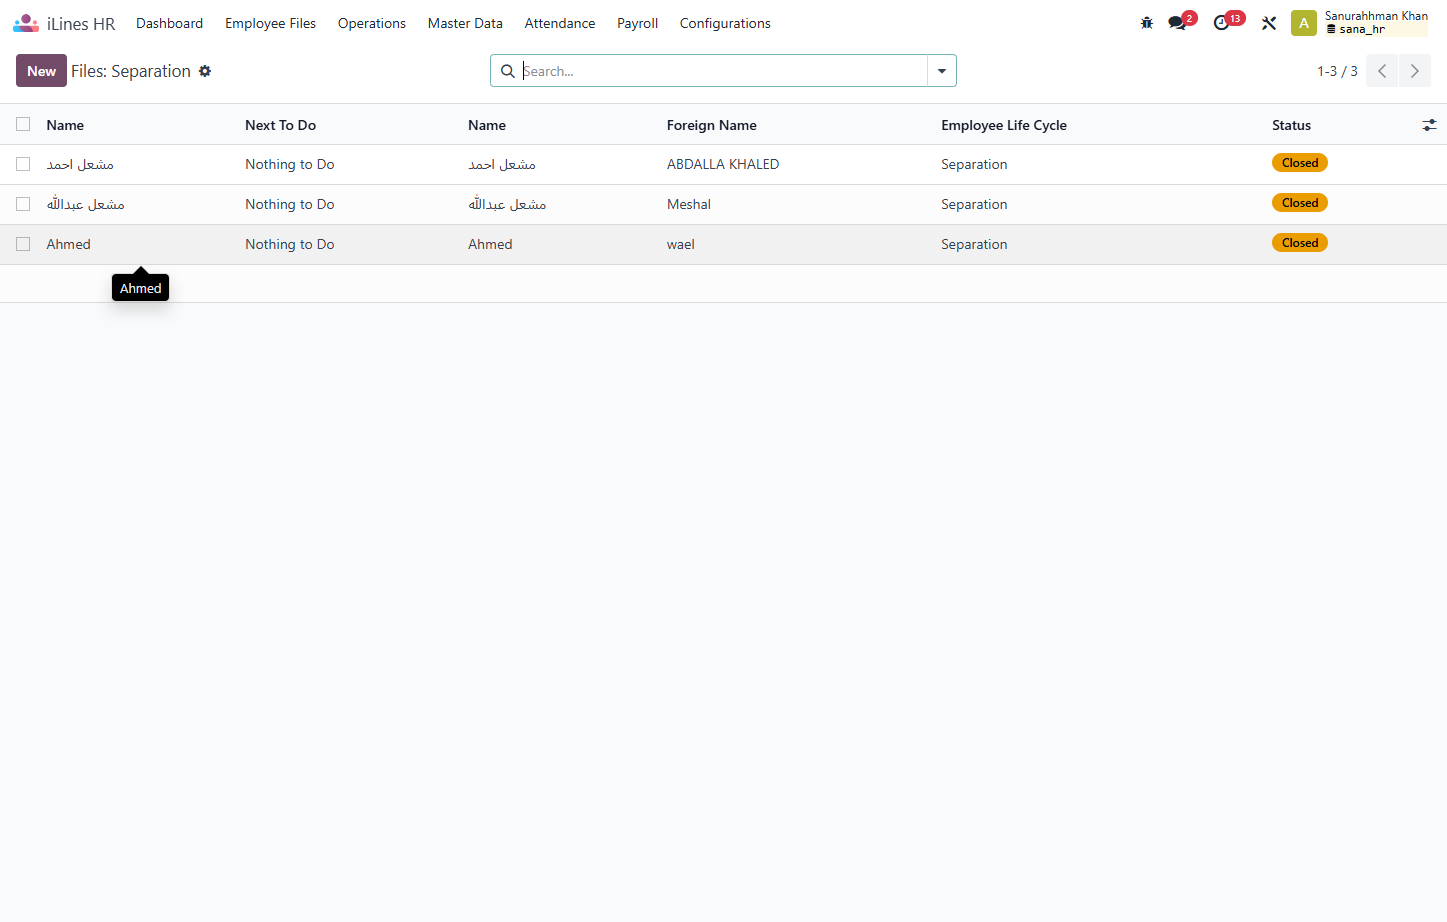Screen dimensions: 1447x922
Task: Click the crossed tools icon in the navbar
Action: click(1269, 23)
